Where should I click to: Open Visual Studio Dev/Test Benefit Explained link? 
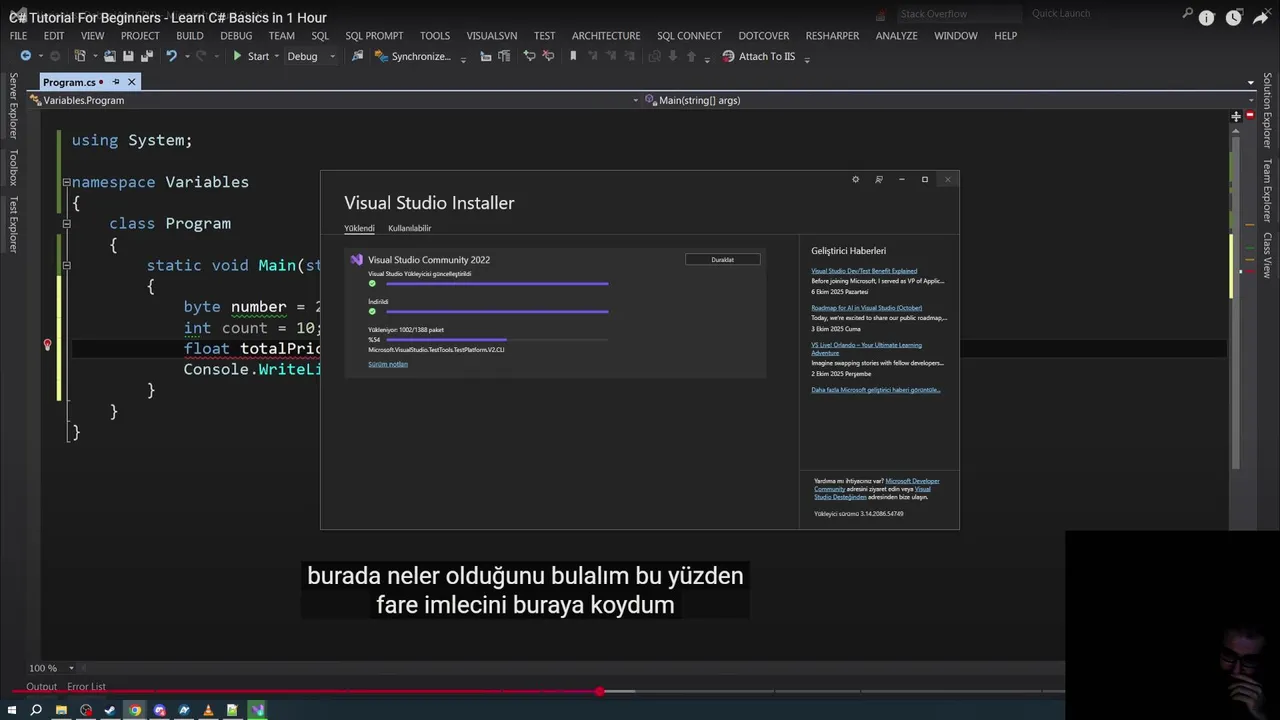(864, 271)
